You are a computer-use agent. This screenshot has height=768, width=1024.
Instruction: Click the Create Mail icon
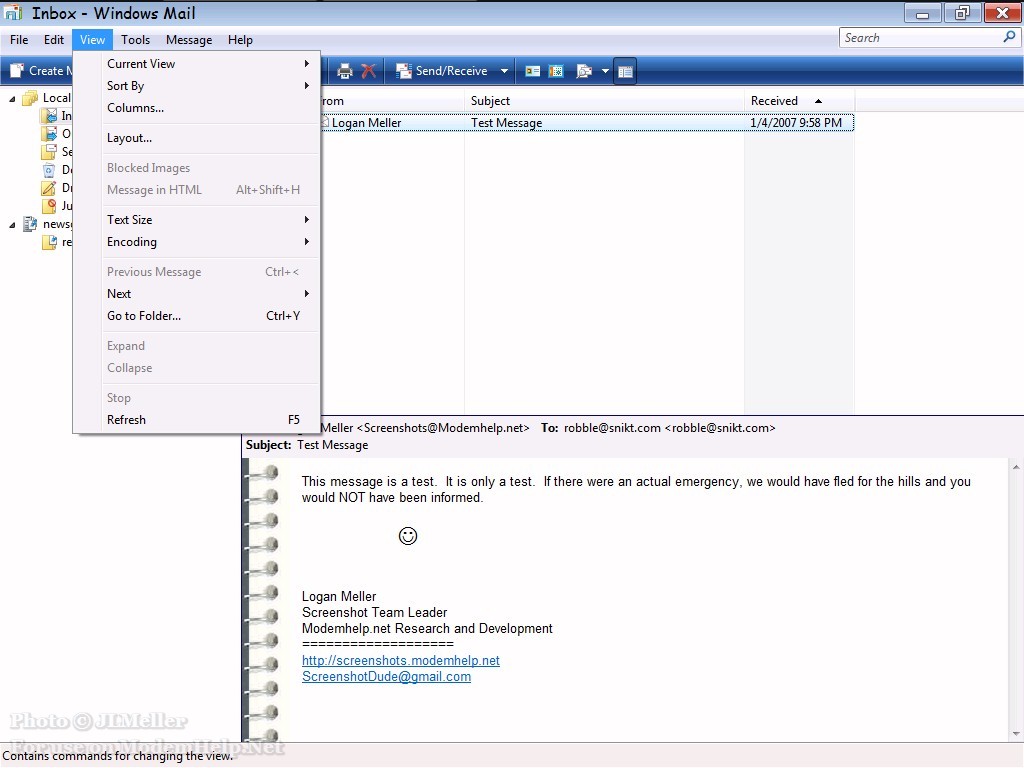pos(16,71)
